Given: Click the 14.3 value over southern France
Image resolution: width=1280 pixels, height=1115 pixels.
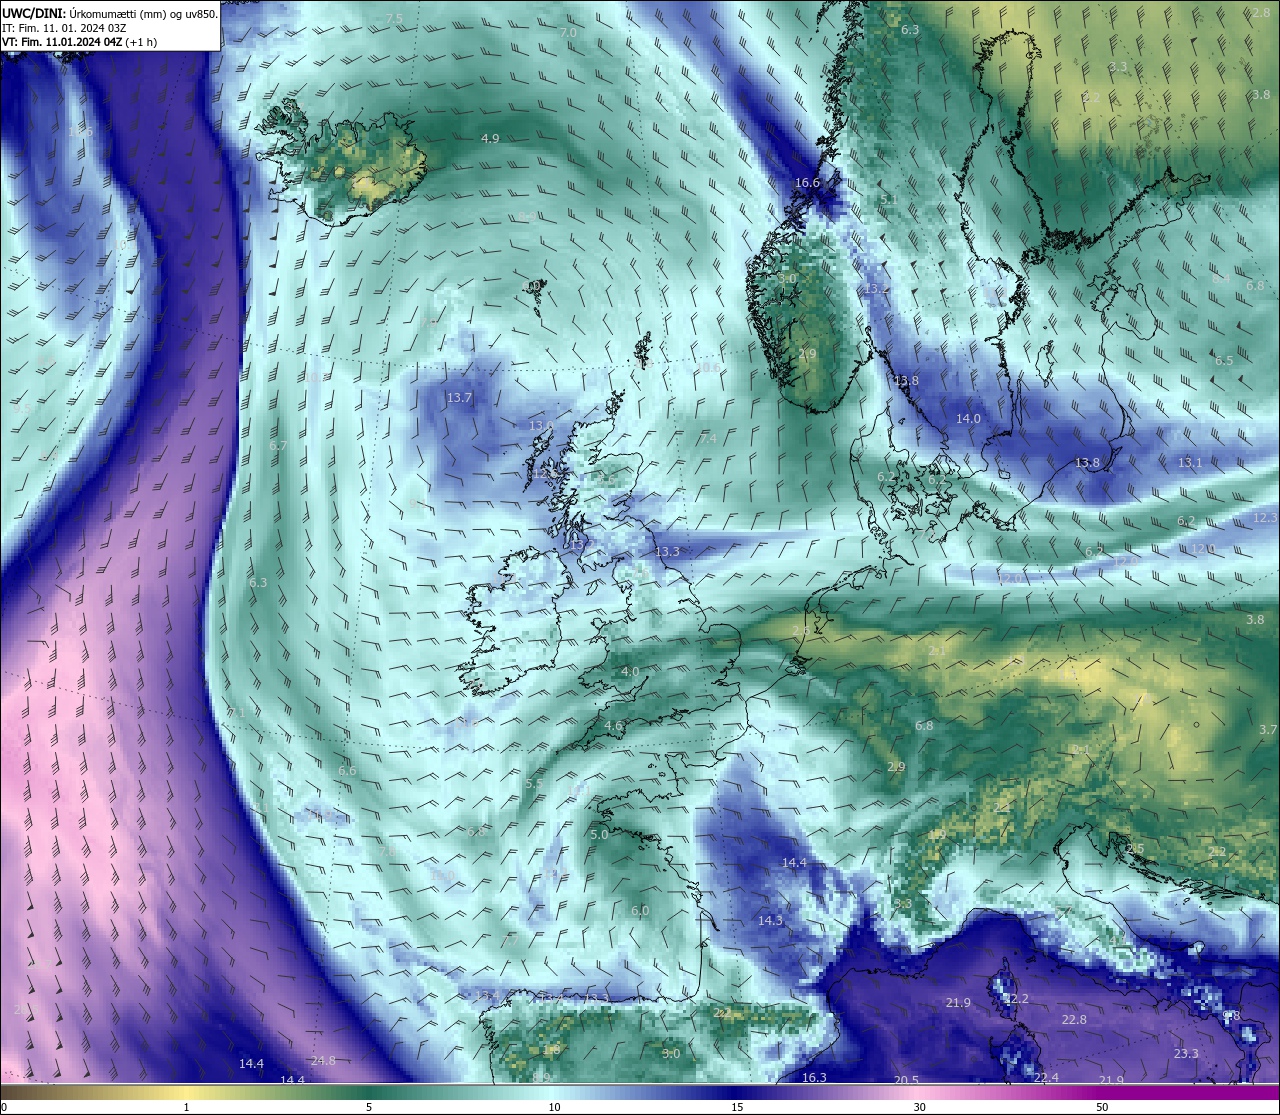Looking at the screenshot, I should (770, 921).
